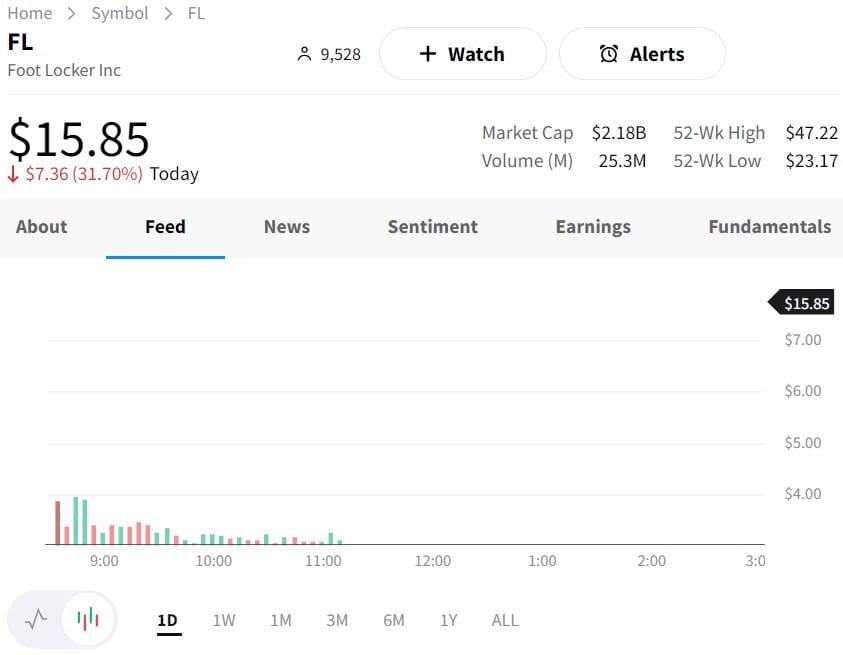Image resolution: width=843 pixels, height=655 pixels.
Task: Open Alerts for Foot Locker
Action: click(x=641, y=54)
